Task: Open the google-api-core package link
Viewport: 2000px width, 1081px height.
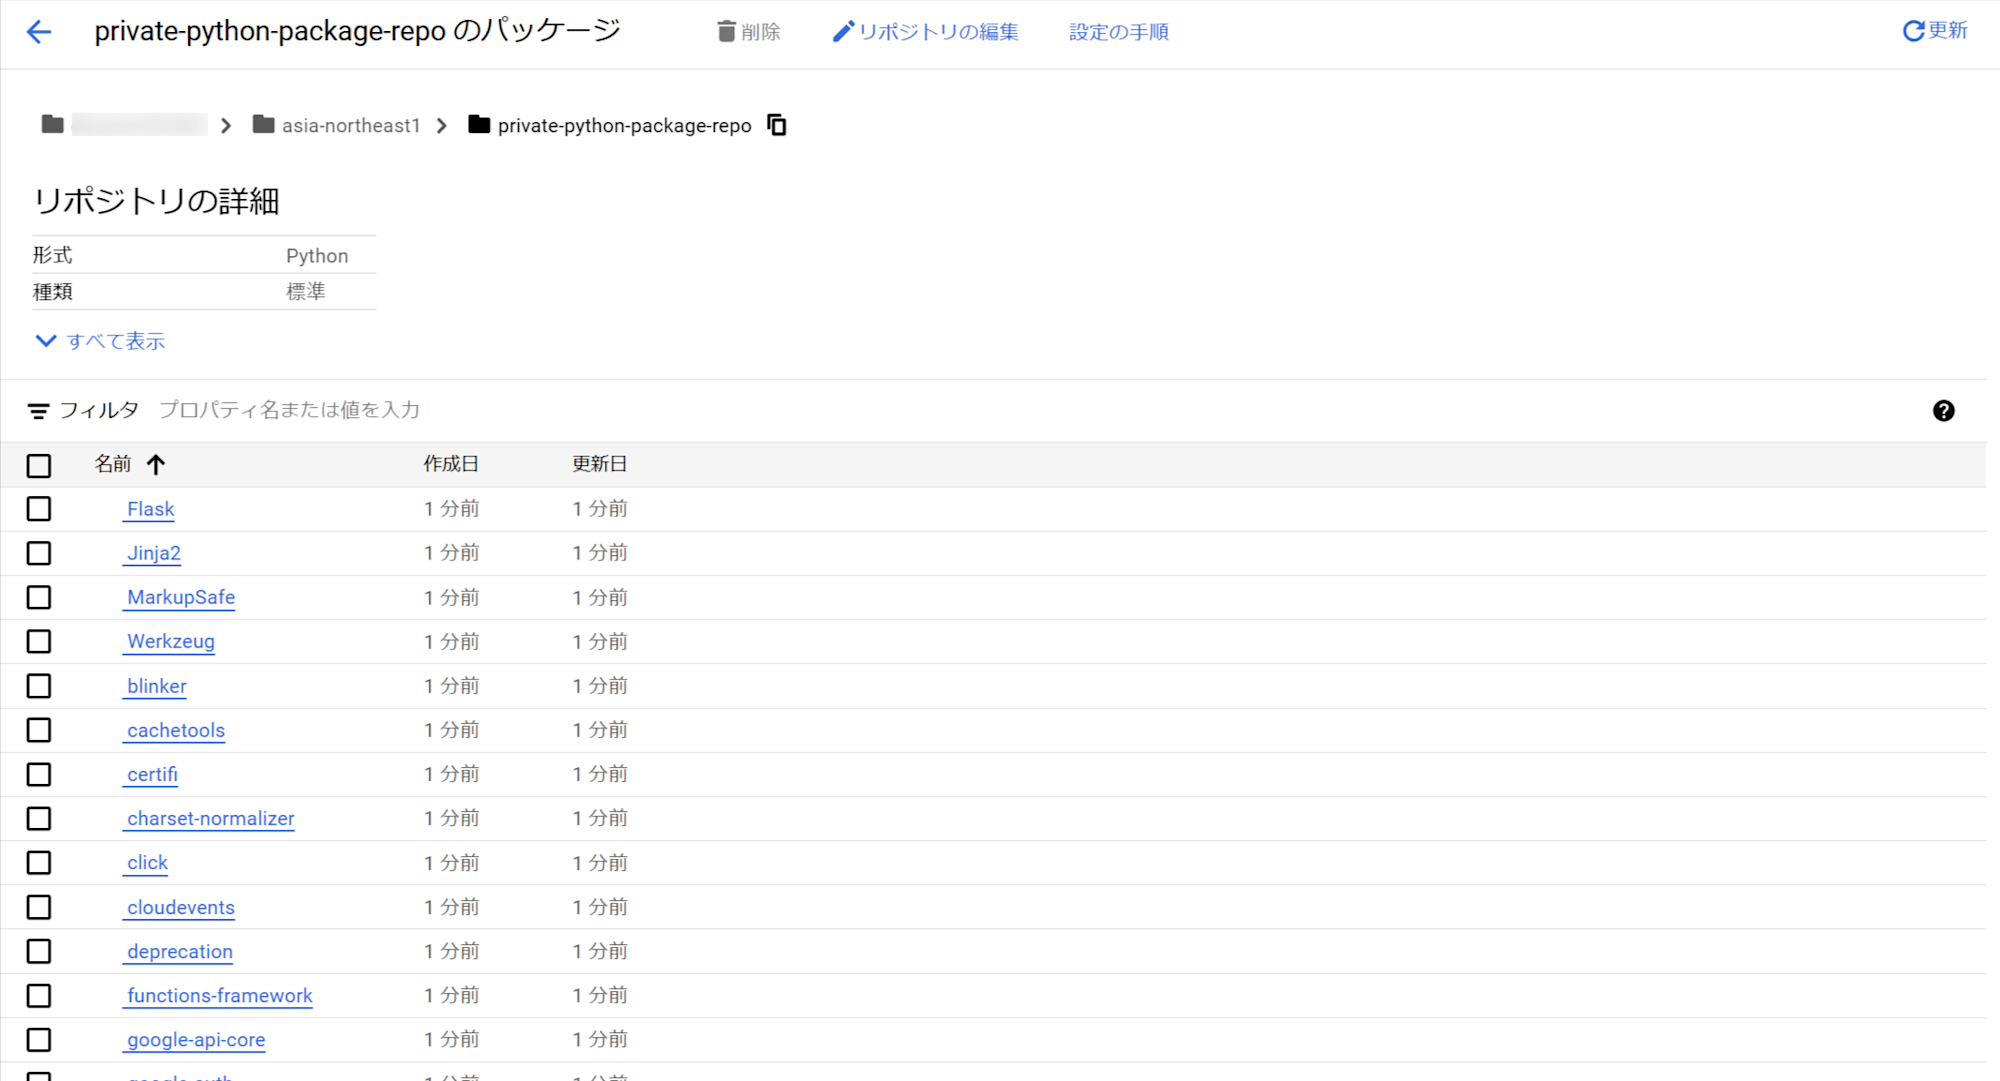Action: click(196, 1039)
